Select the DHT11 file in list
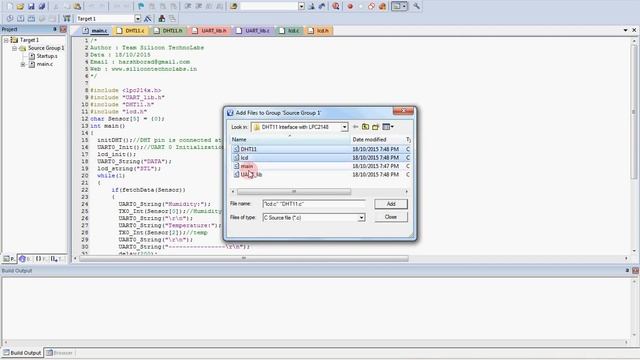The width and height of the screenshot is (640, 360). point(249,149)
